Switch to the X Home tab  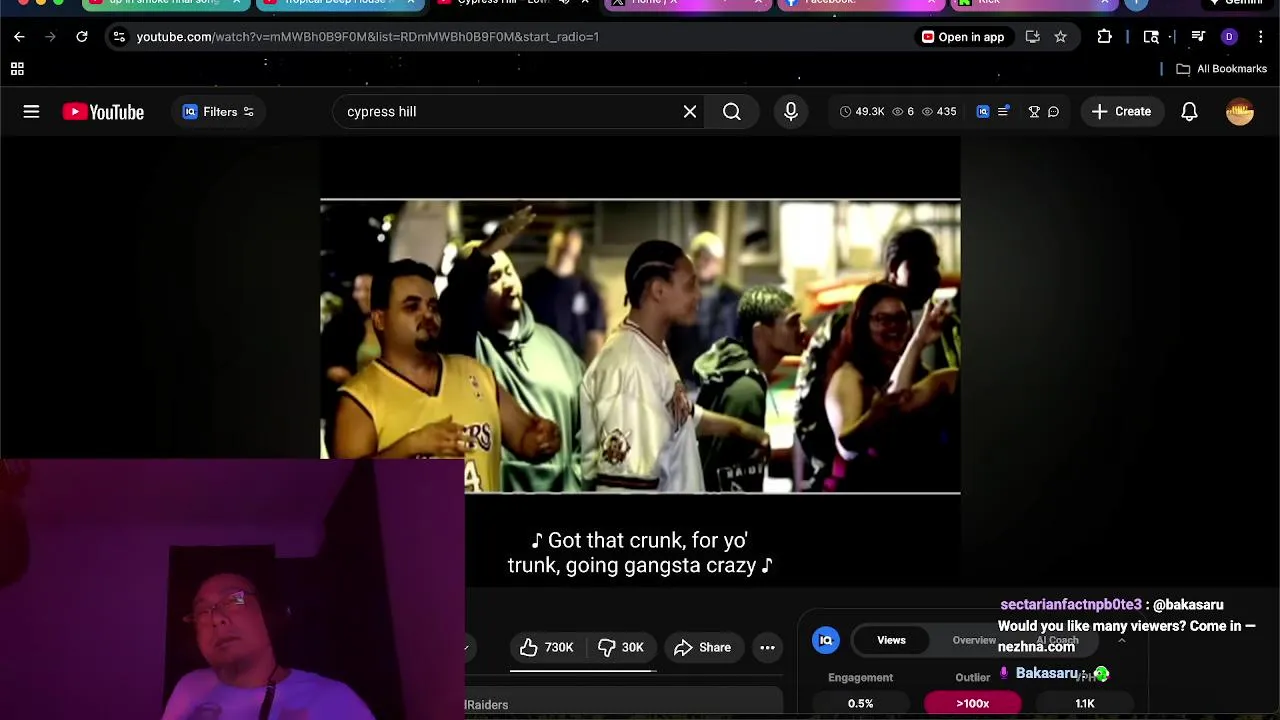[686, 3]
